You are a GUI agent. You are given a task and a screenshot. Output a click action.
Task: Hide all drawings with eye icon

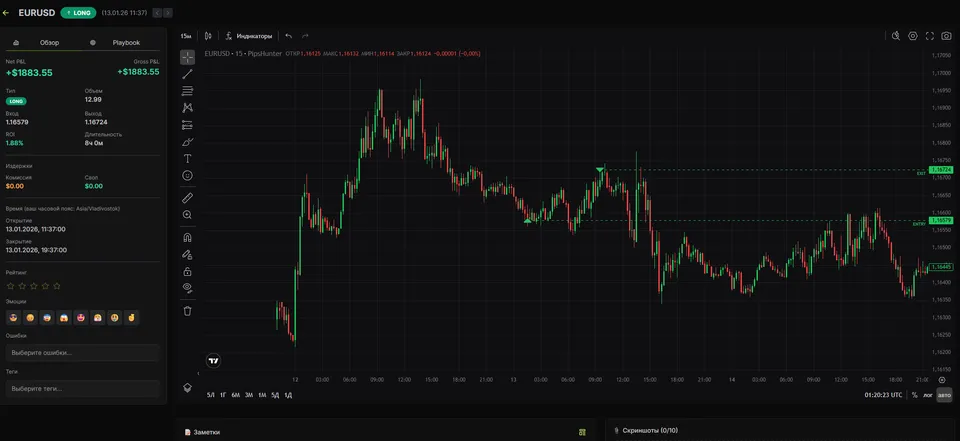pos(187,288)
